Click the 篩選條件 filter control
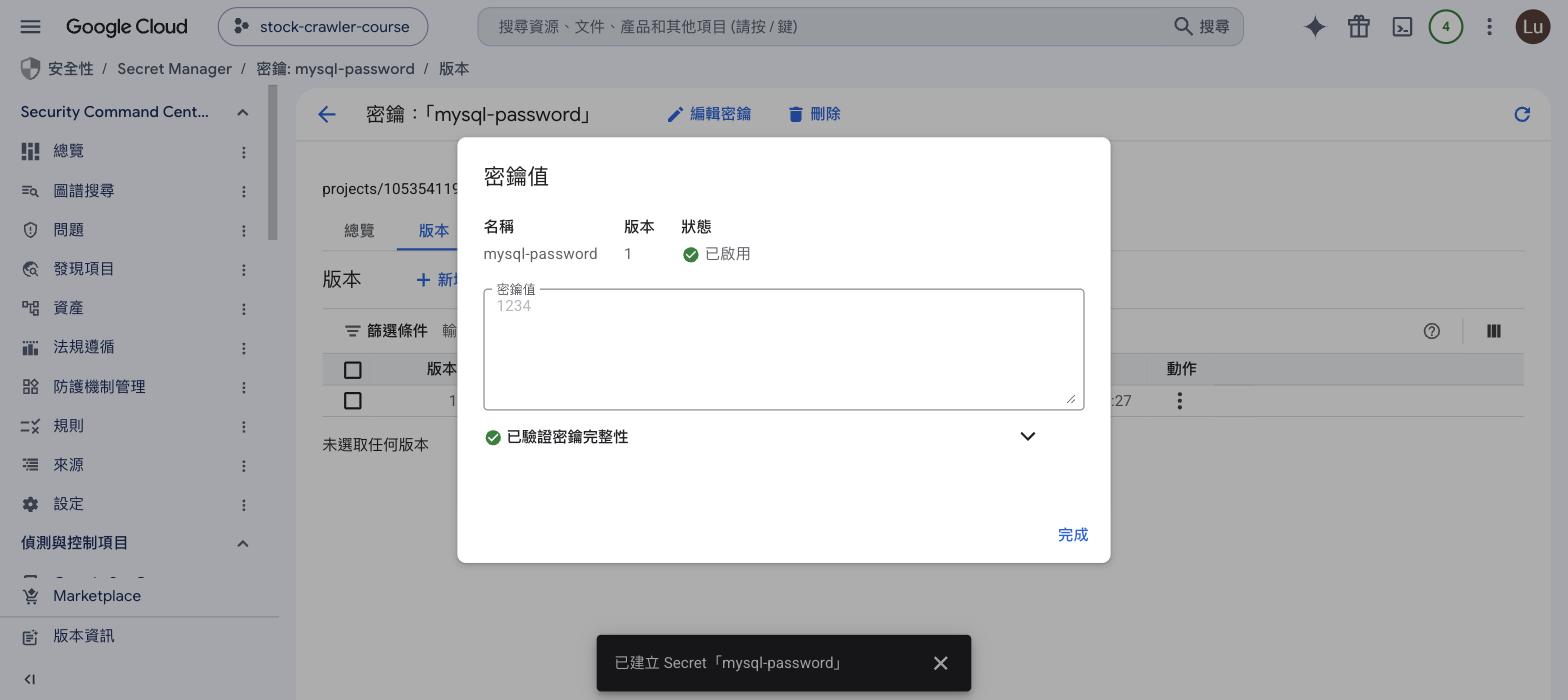Screen dimensions: 1568x700 [386, 331]
